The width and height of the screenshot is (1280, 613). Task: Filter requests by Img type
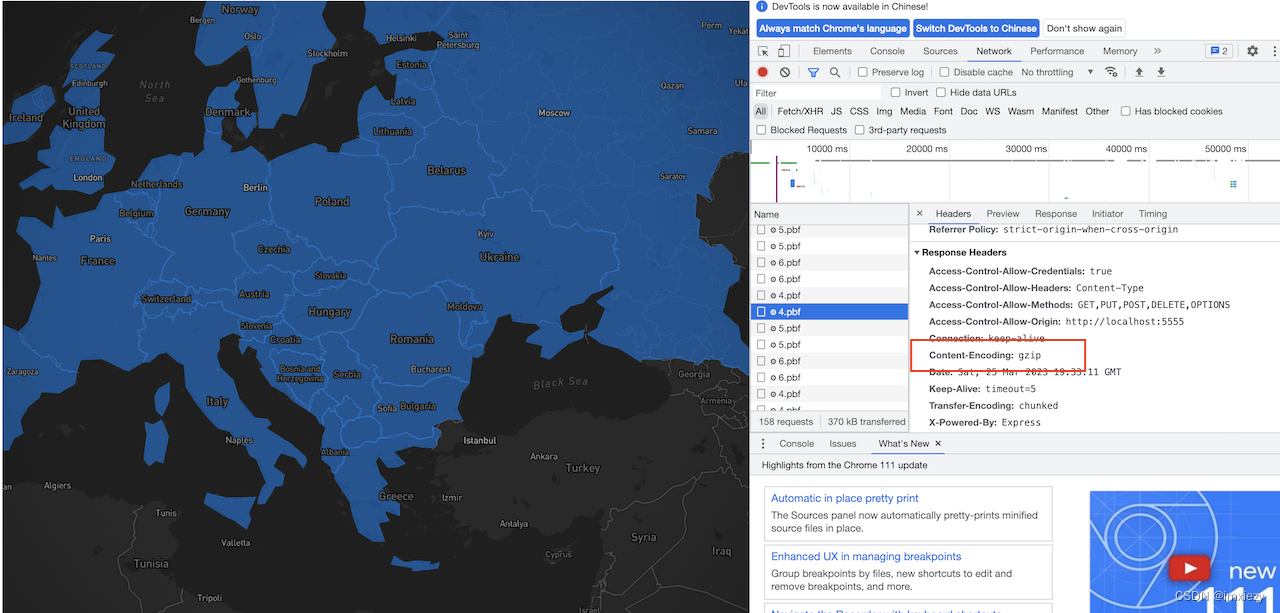point(884,111)
